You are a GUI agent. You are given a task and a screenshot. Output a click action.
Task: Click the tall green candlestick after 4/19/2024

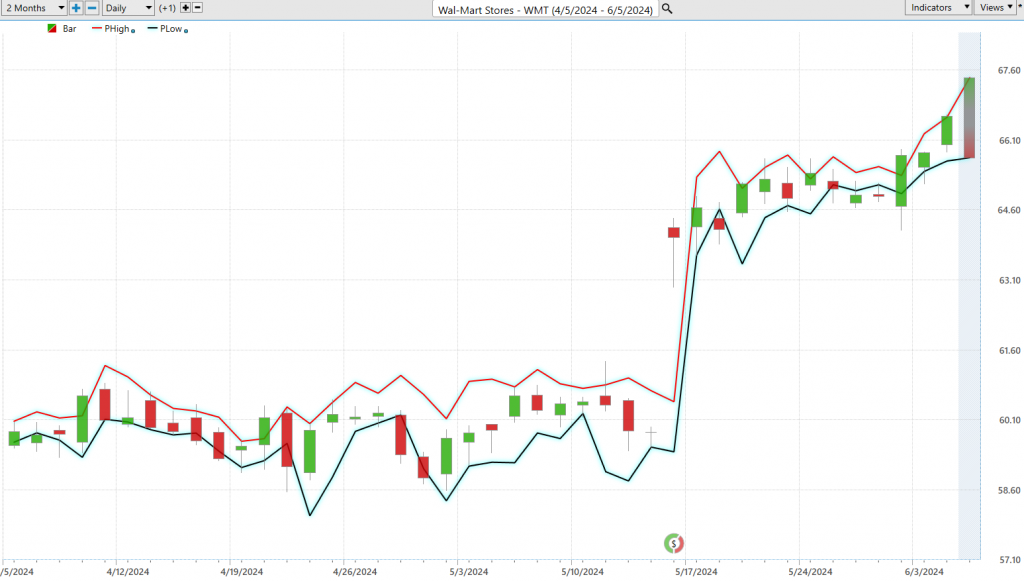pyautogui.click(x=310, y=451)
